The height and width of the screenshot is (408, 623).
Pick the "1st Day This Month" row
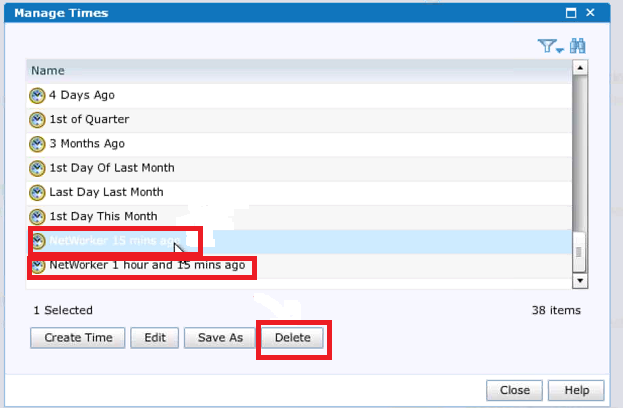[x=299, y=217]
